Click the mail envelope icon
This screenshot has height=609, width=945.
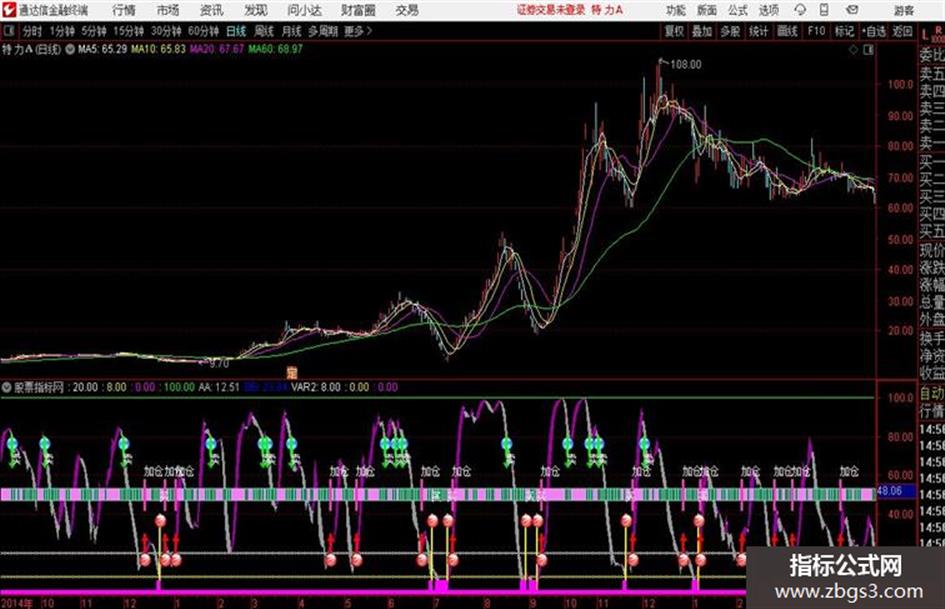pyautogui.click(x=852, y=10)
